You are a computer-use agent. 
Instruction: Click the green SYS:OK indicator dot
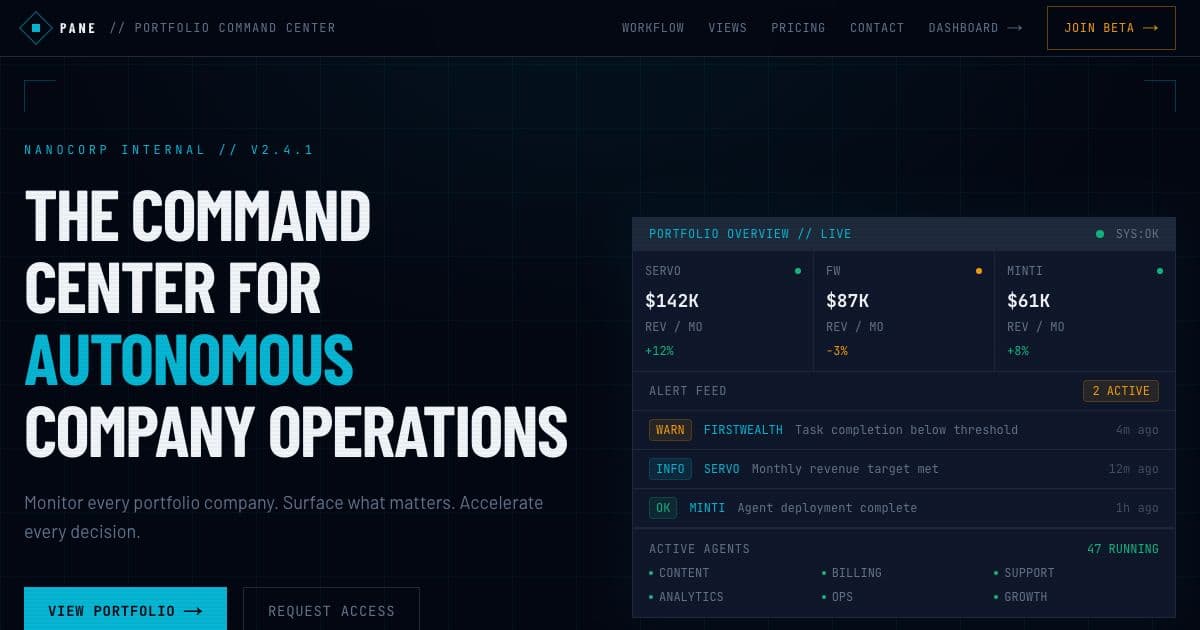coord(1100,234)
